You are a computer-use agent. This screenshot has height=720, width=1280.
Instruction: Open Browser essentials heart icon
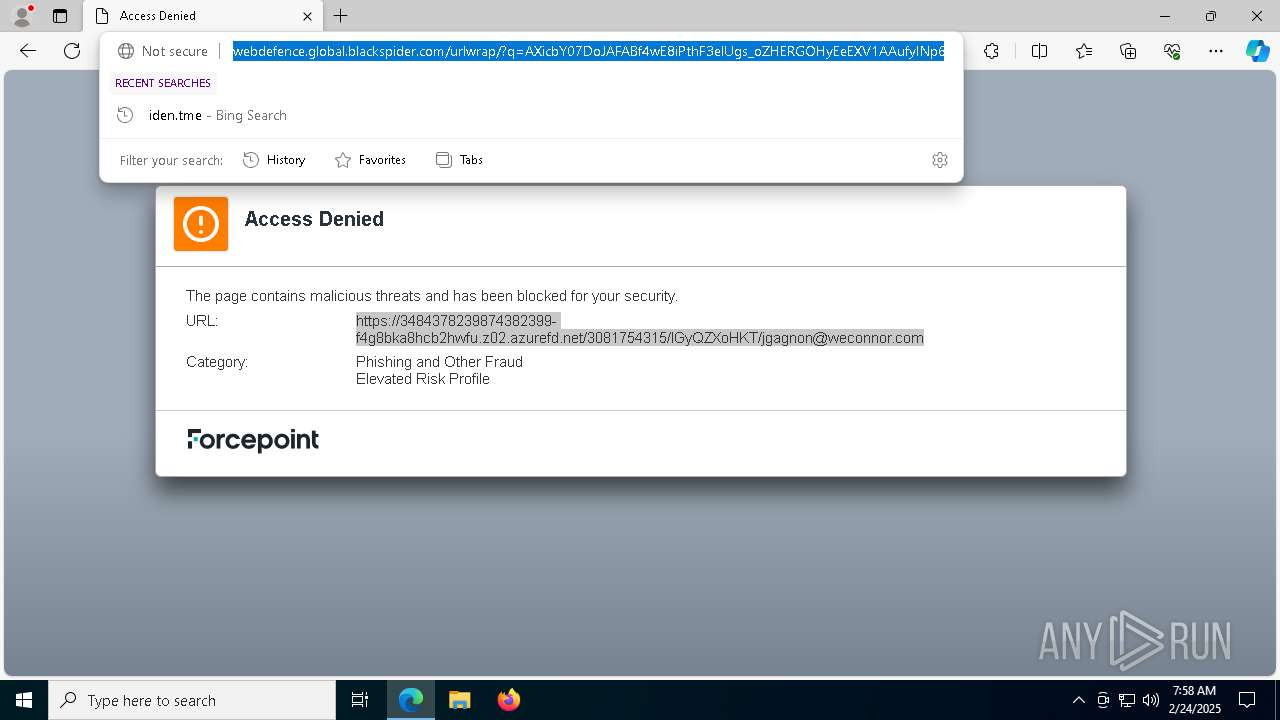(x=1172, y=51)
